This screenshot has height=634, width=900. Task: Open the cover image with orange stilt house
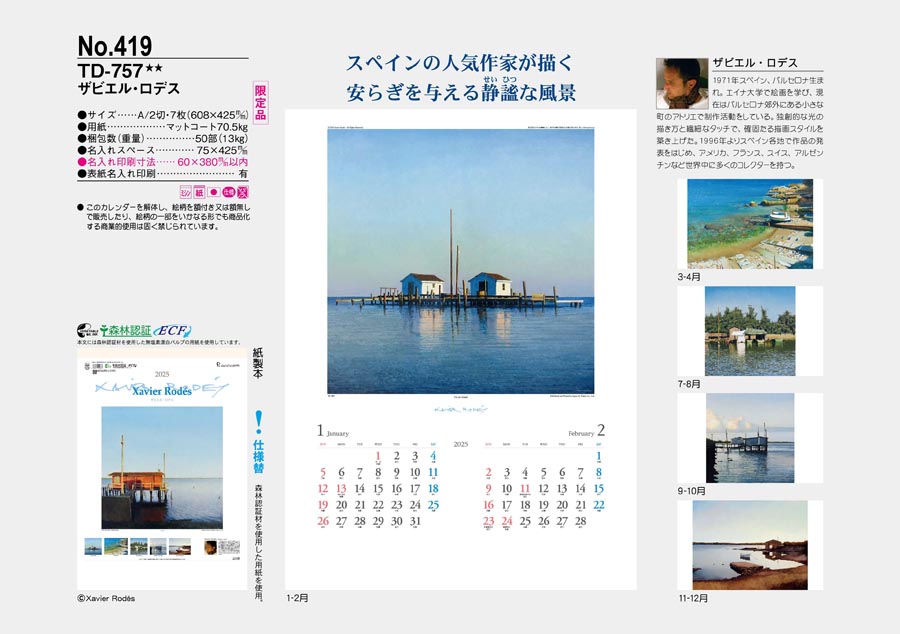162,468
